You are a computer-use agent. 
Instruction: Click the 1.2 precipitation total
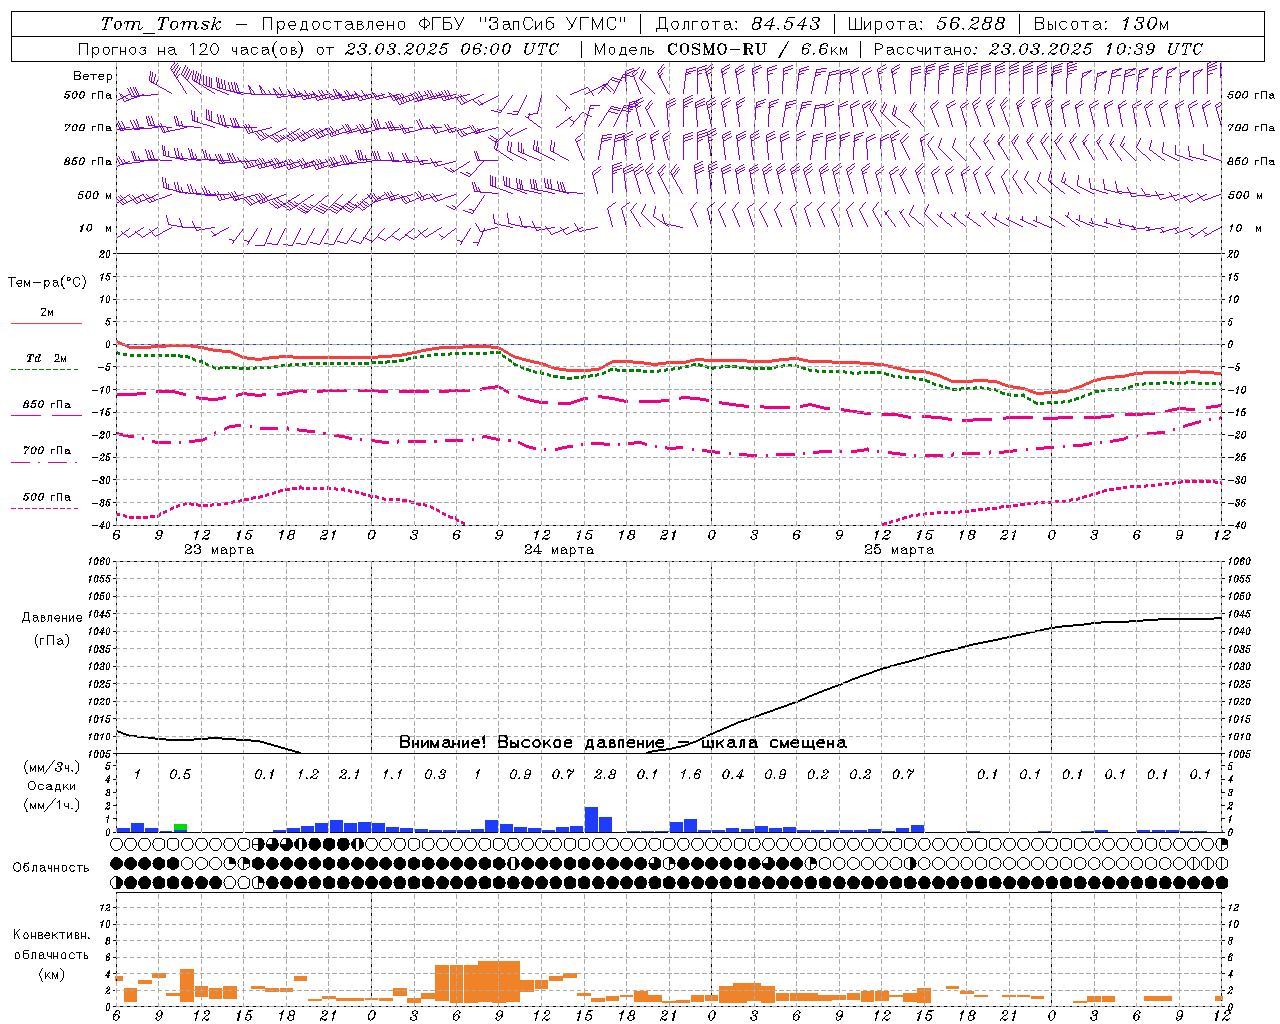coord(307,774)
